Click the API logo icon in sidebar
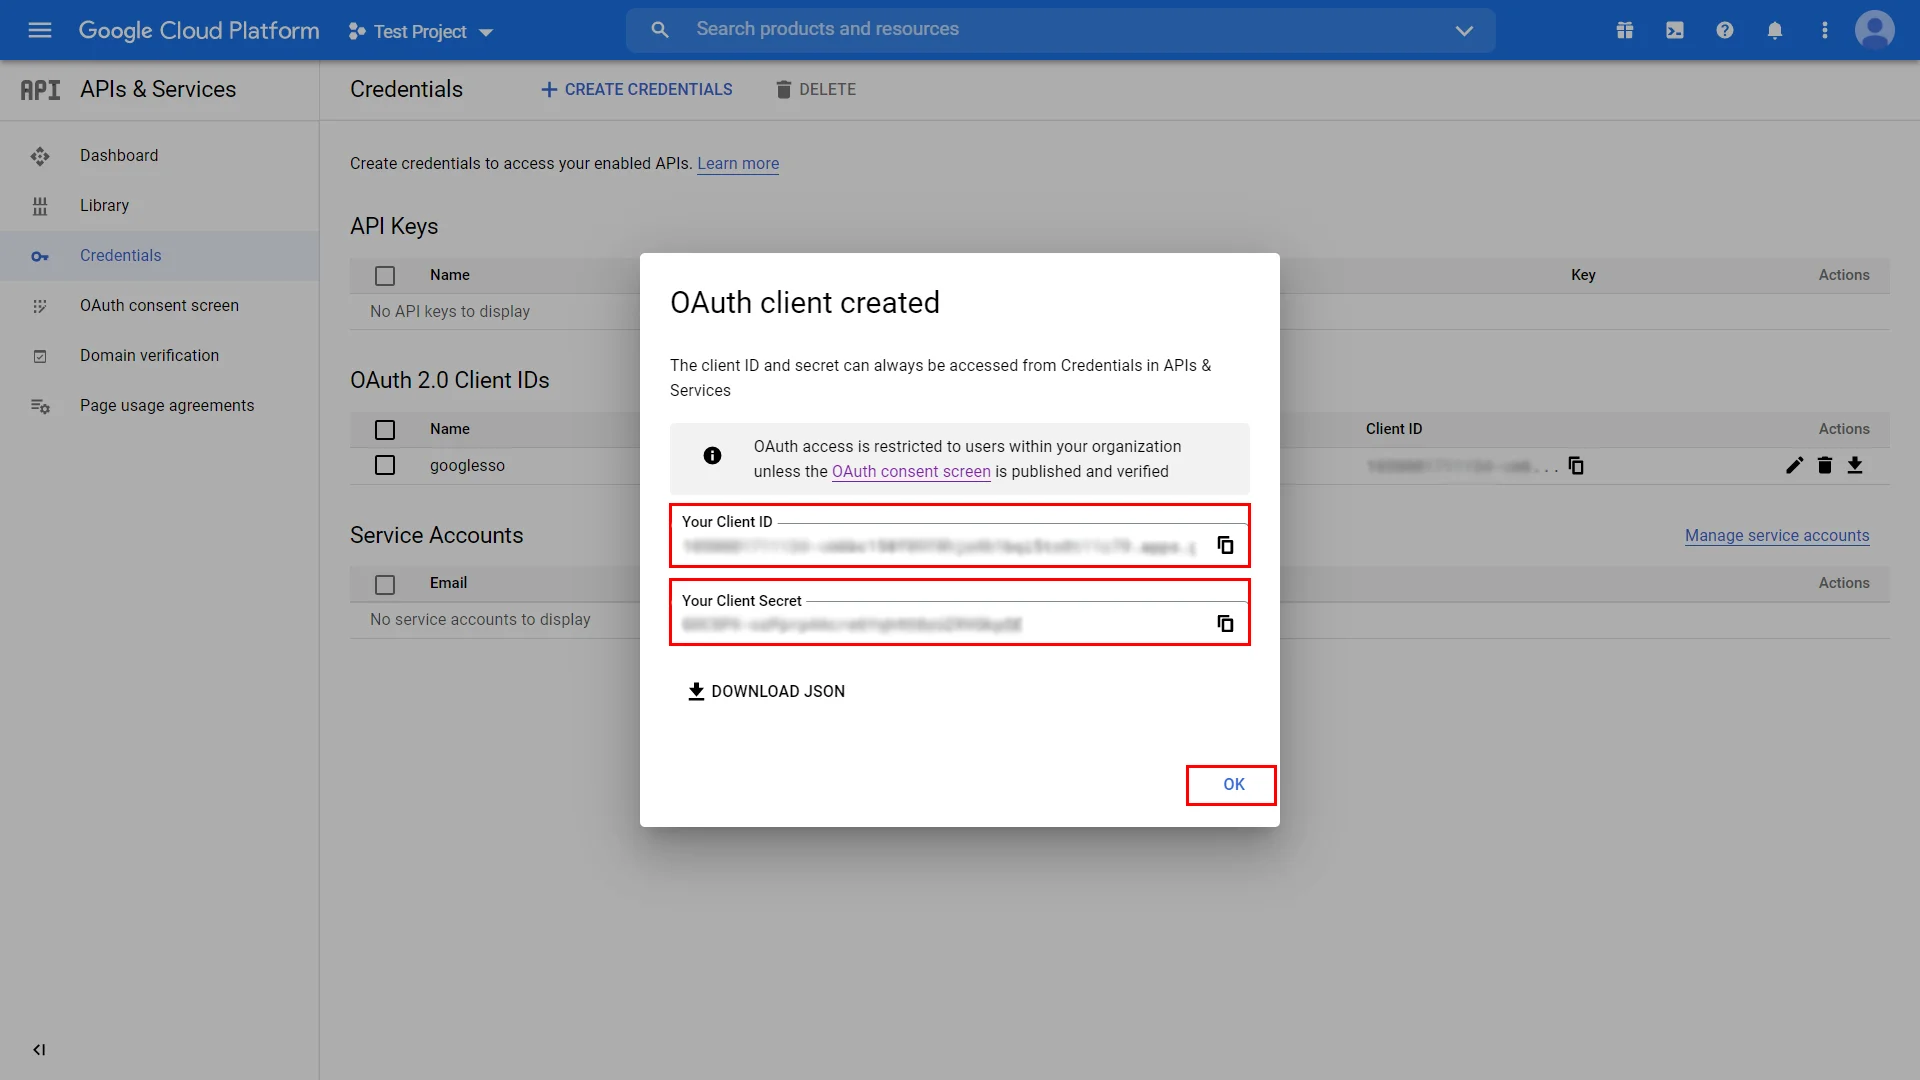 (x=40, y=90)
